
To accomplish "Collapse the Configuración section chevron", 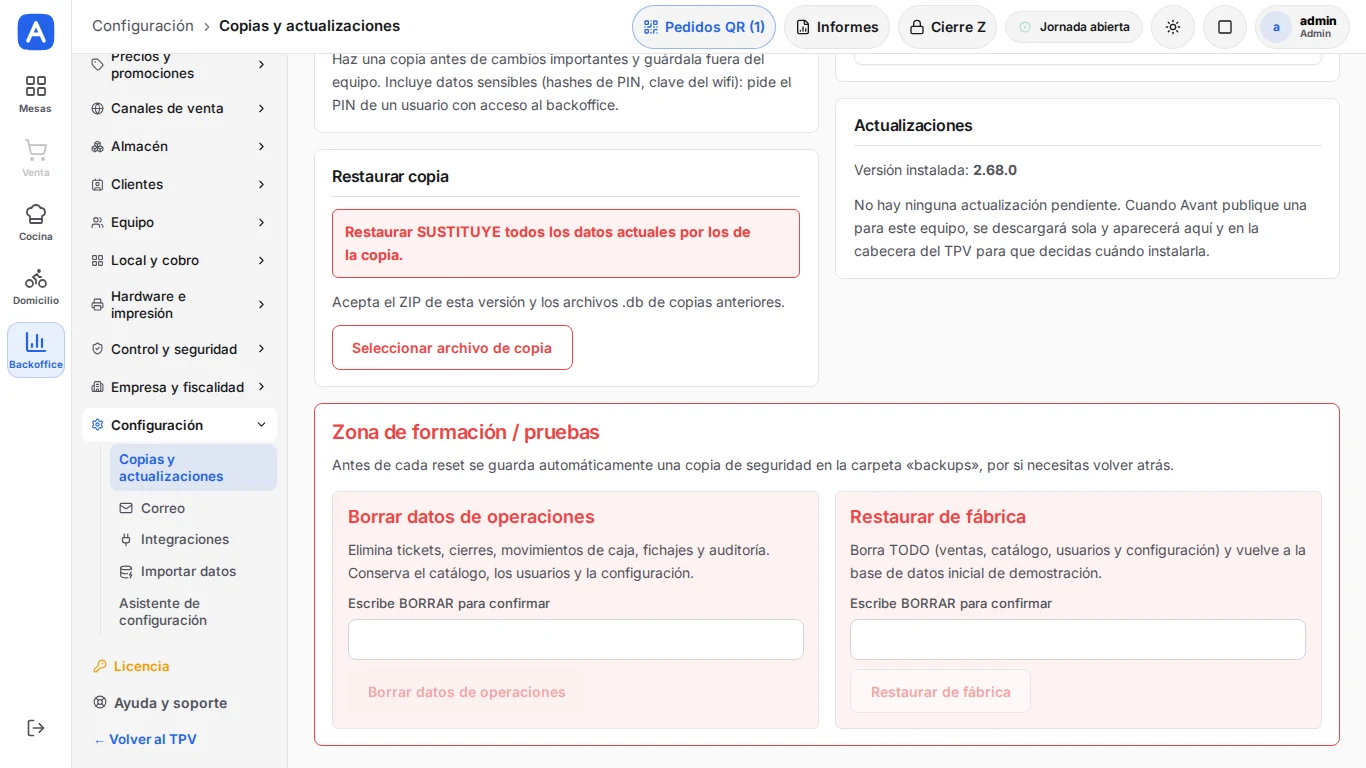I will pyautogui.click(x=261, y=425).
